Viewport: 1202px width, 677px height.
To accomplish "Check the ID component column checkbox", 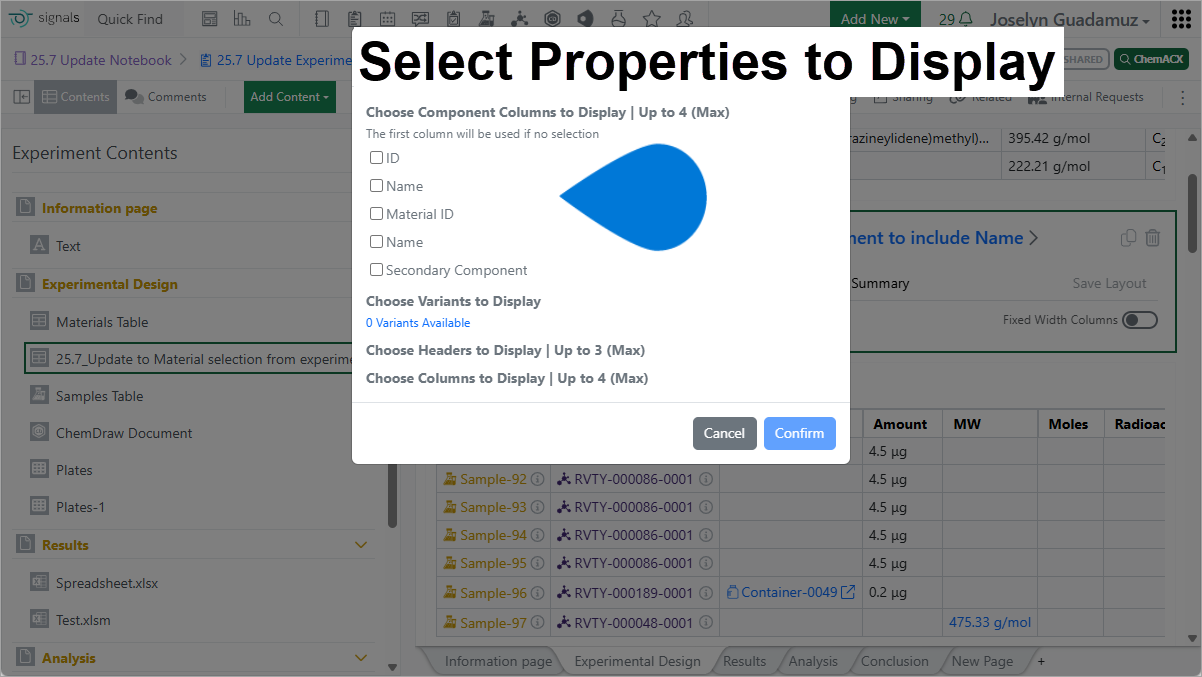I will 376,158.
